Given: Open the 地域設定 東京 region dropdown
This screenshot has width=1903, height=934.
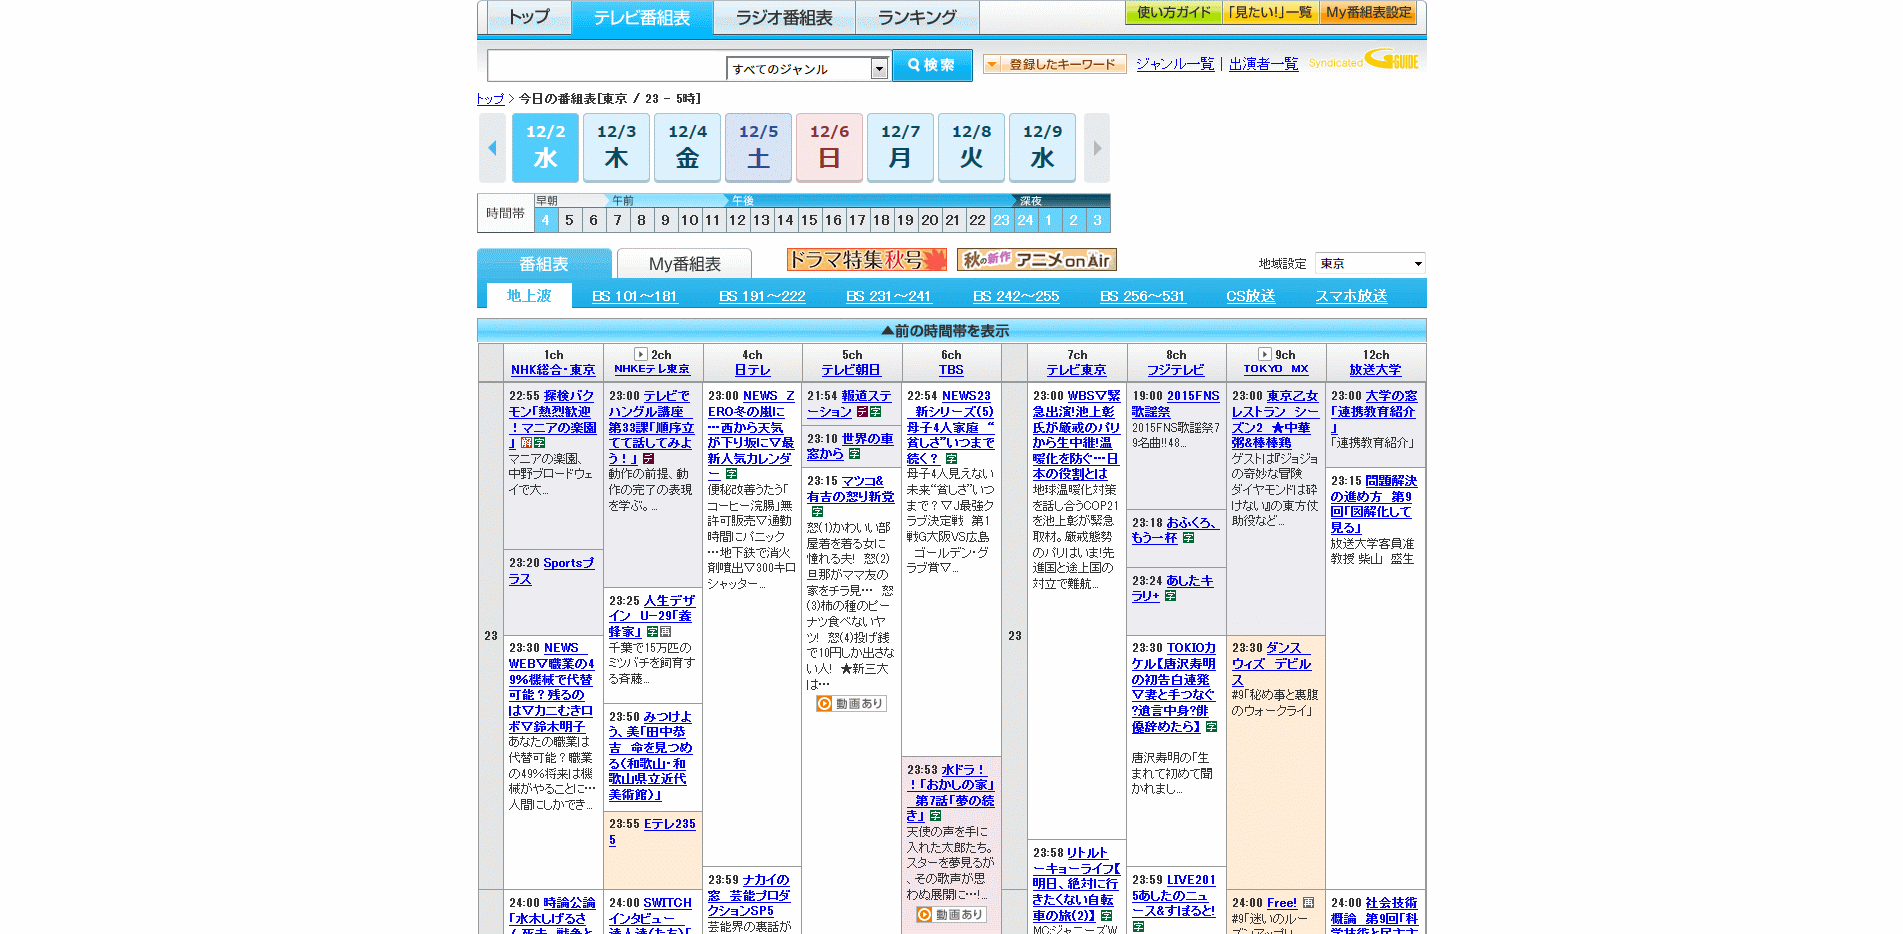Looking at the screenshot, I should point(1370,264).
